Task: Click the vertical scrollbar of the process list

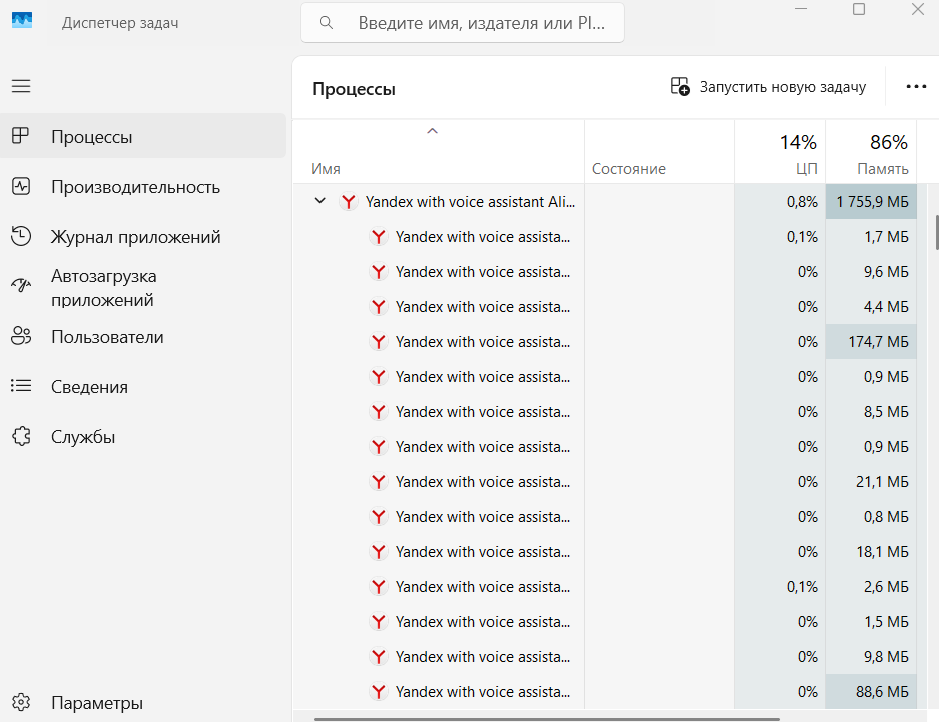Action: pyautogui.click(x=935, y=233)
